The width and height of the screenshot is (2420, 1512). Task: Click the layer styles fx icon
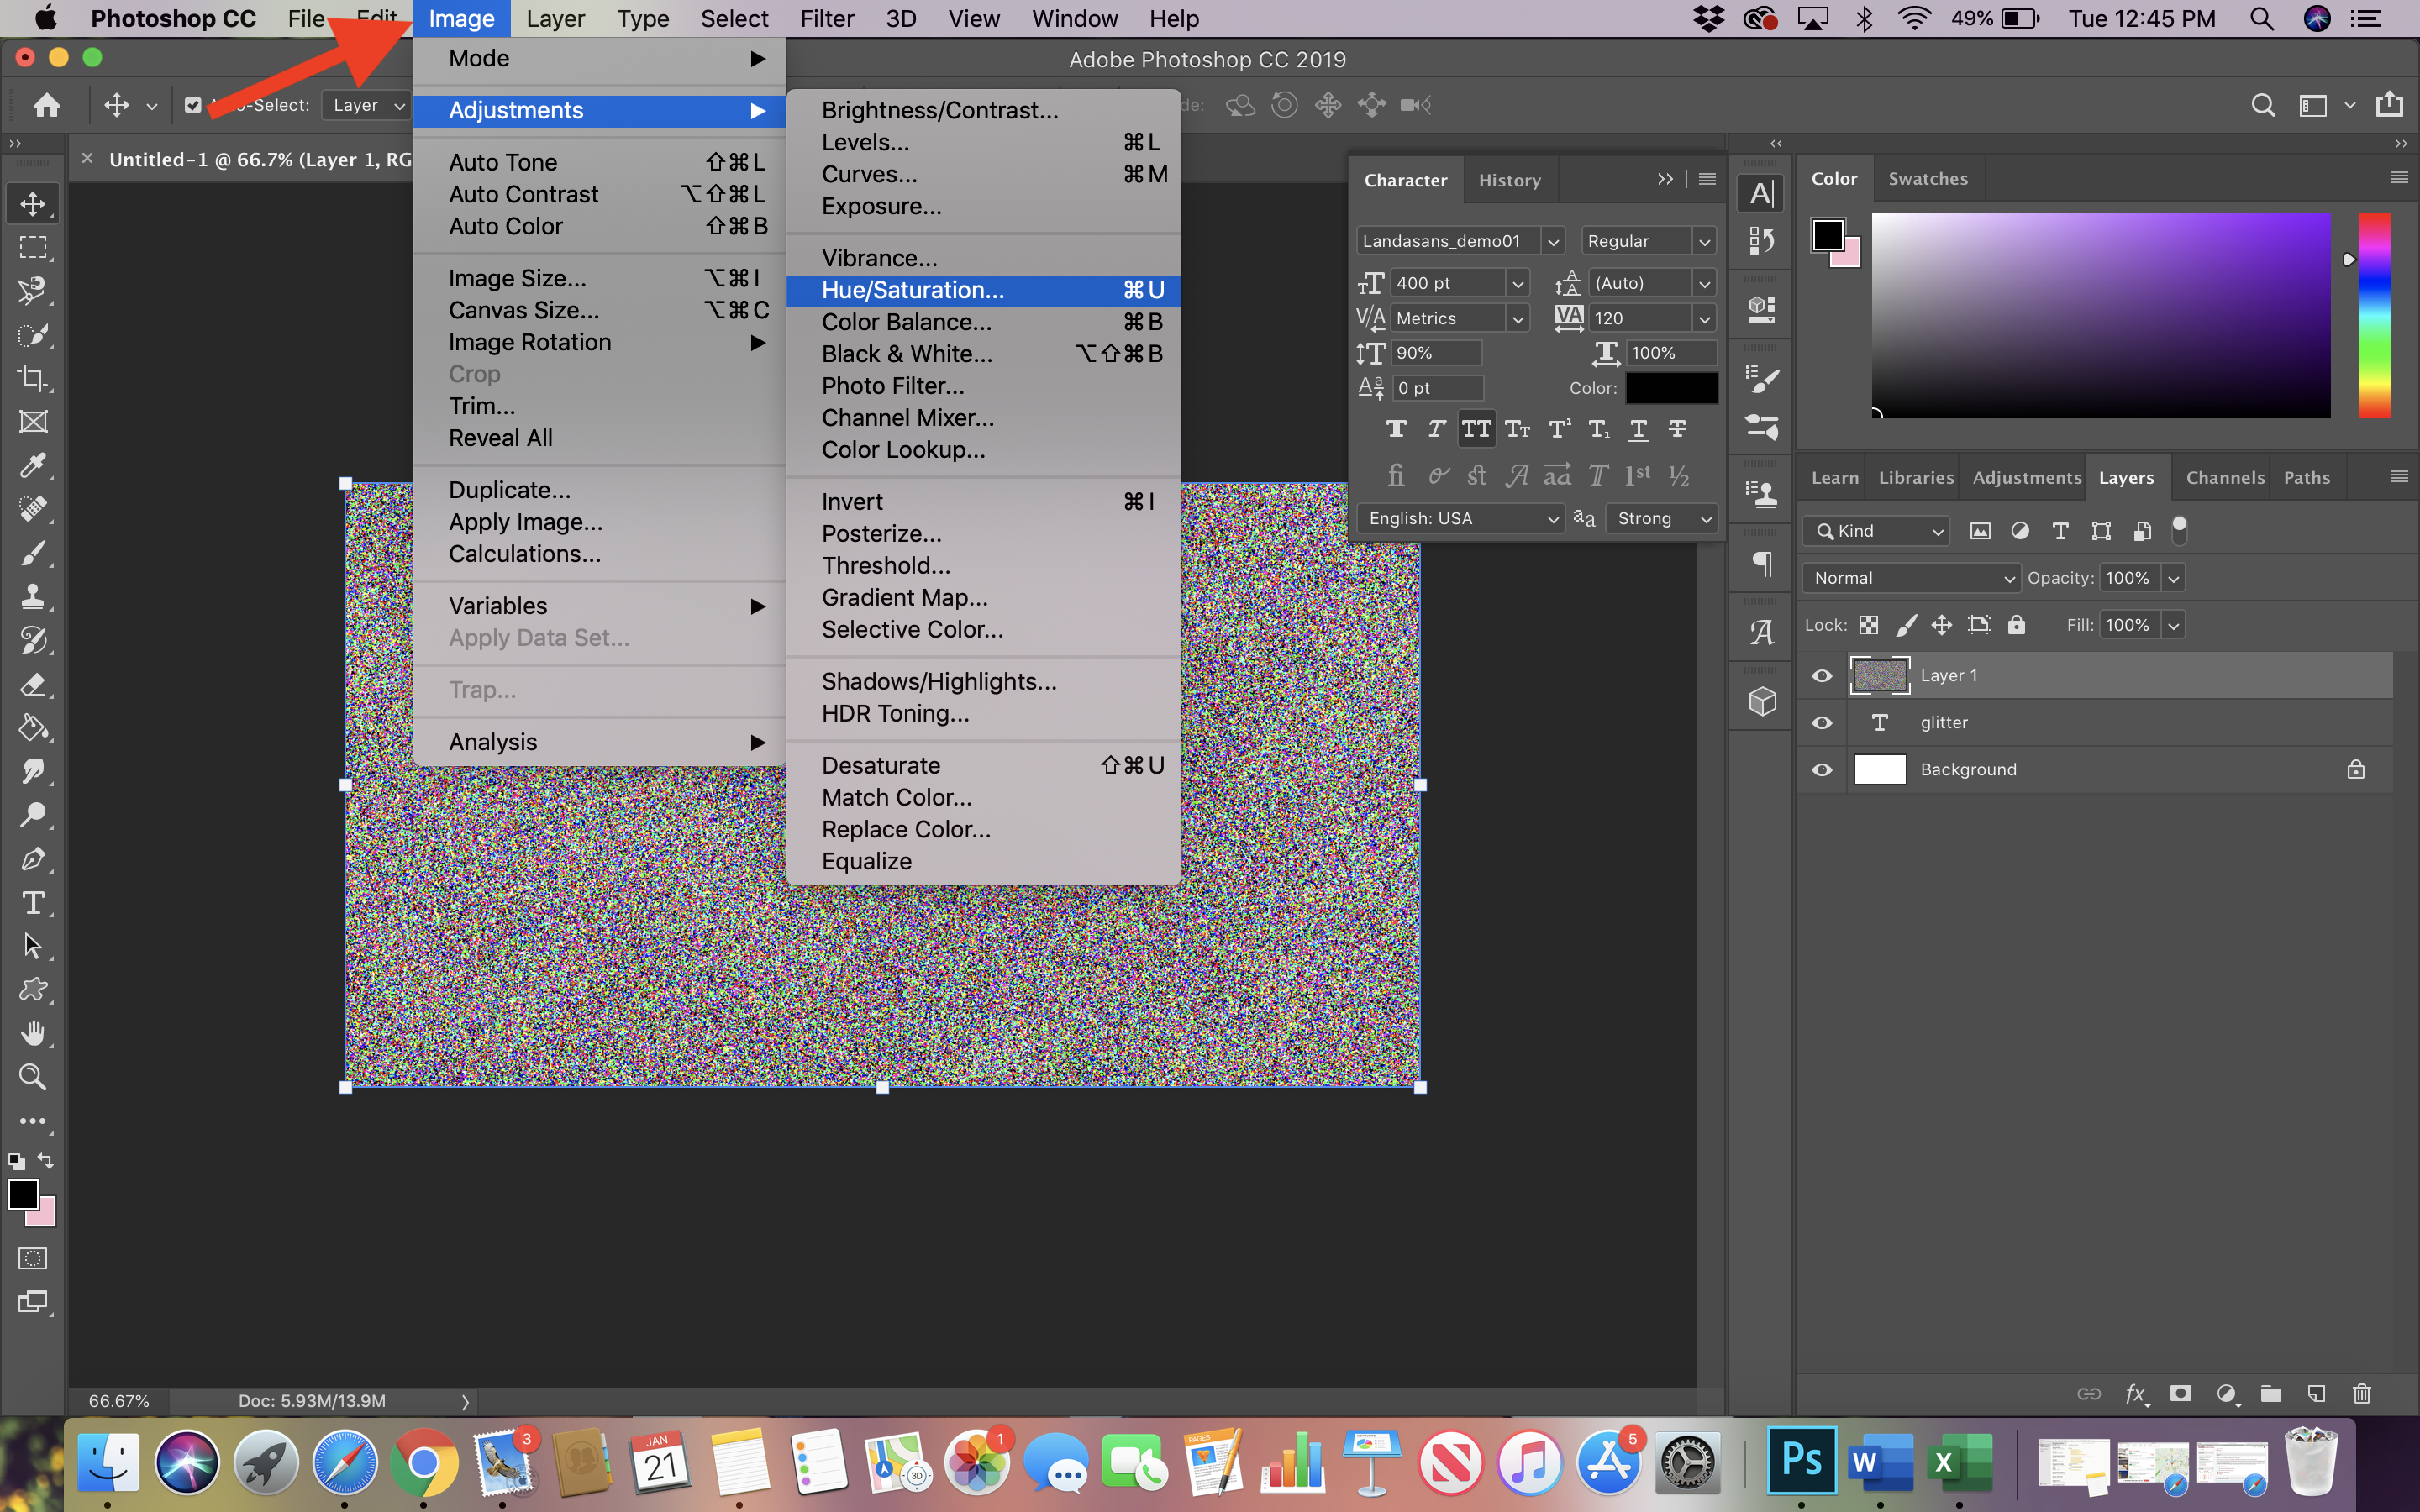click(x=2135, y=1394)
